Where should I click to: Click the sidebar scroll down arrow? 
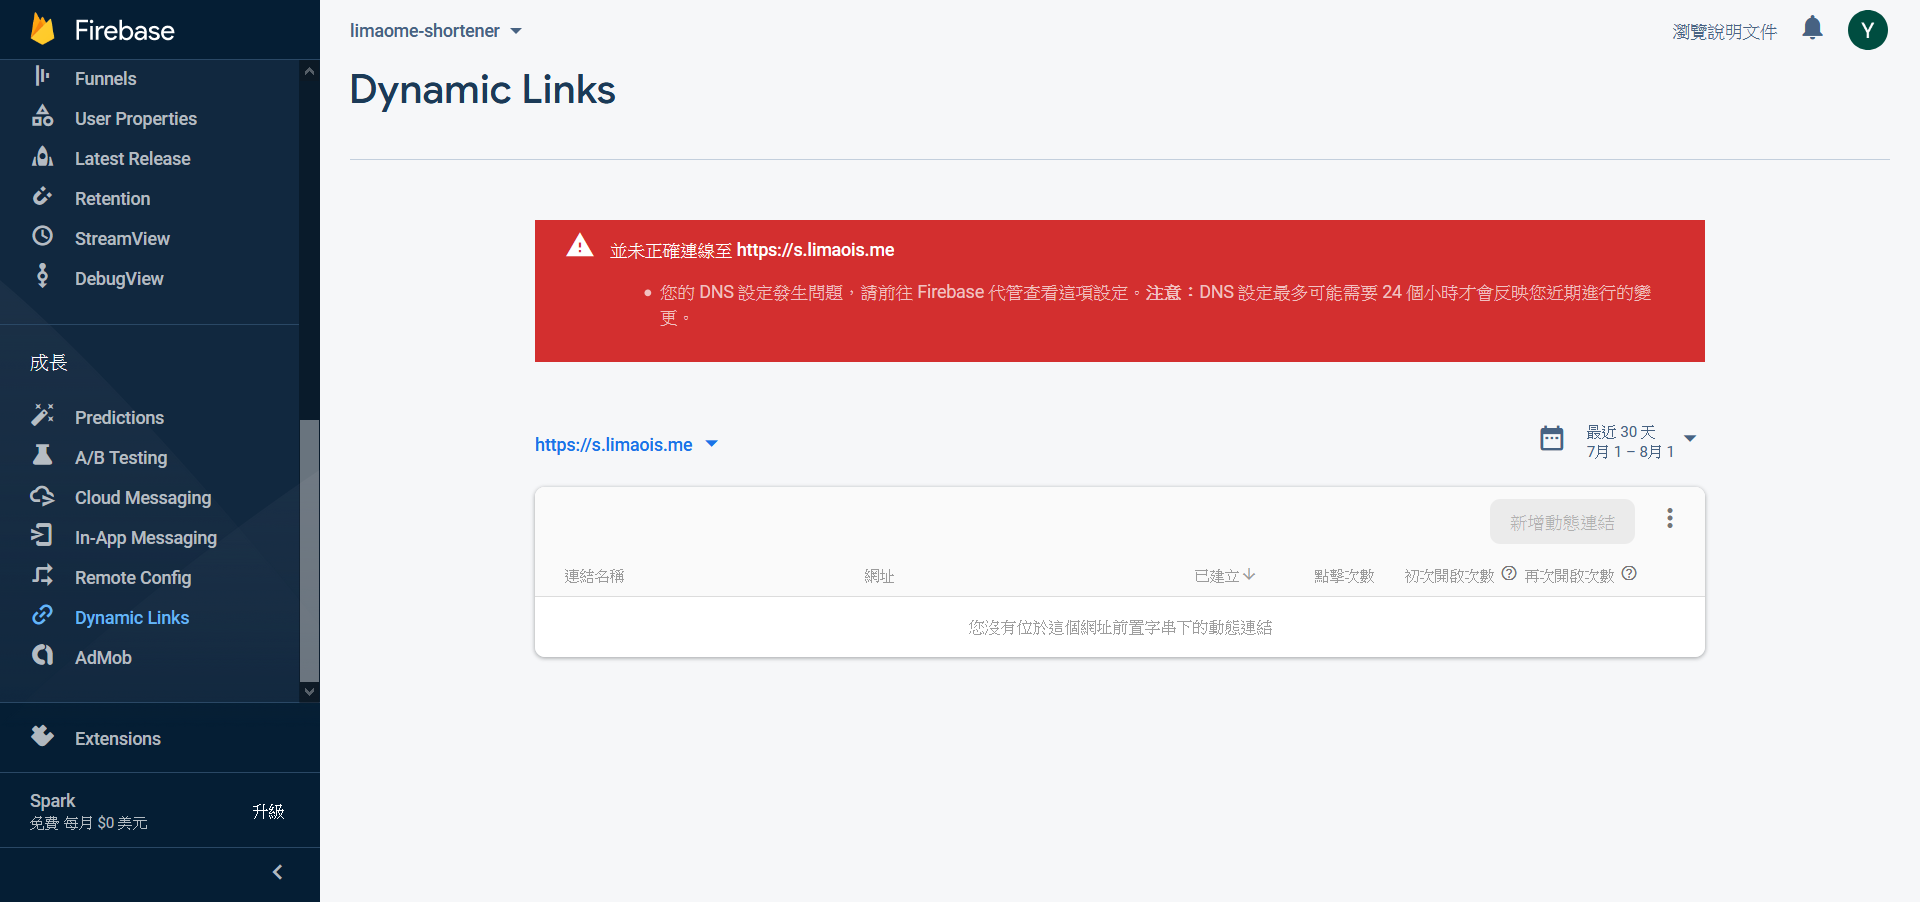[x=309, y=691]
